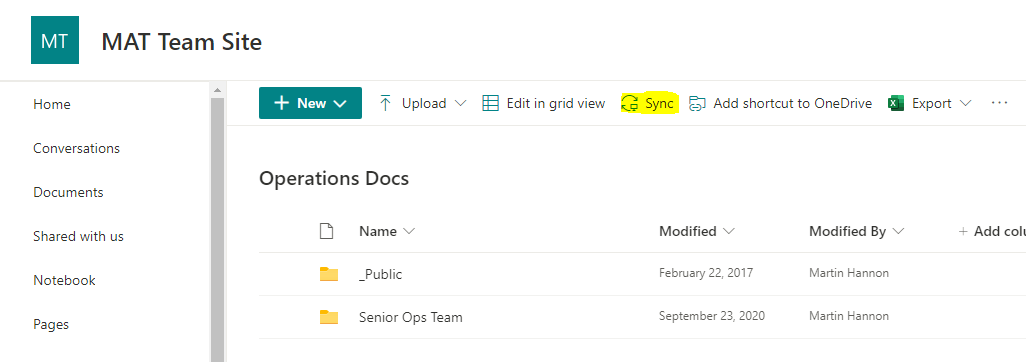1026x362 pixels.
Task: Open Conversations in the left navigation
Action: click(x=77, y=148)
